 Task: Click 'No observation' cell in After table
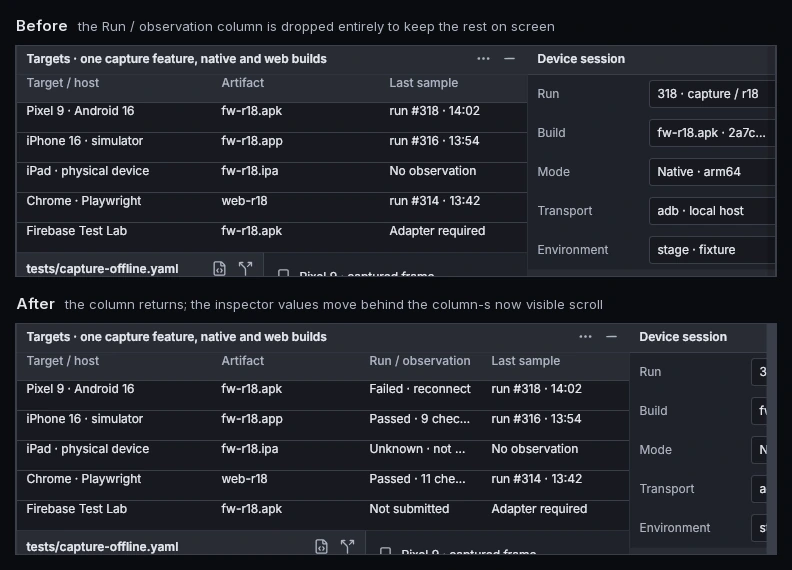(534, 449)
